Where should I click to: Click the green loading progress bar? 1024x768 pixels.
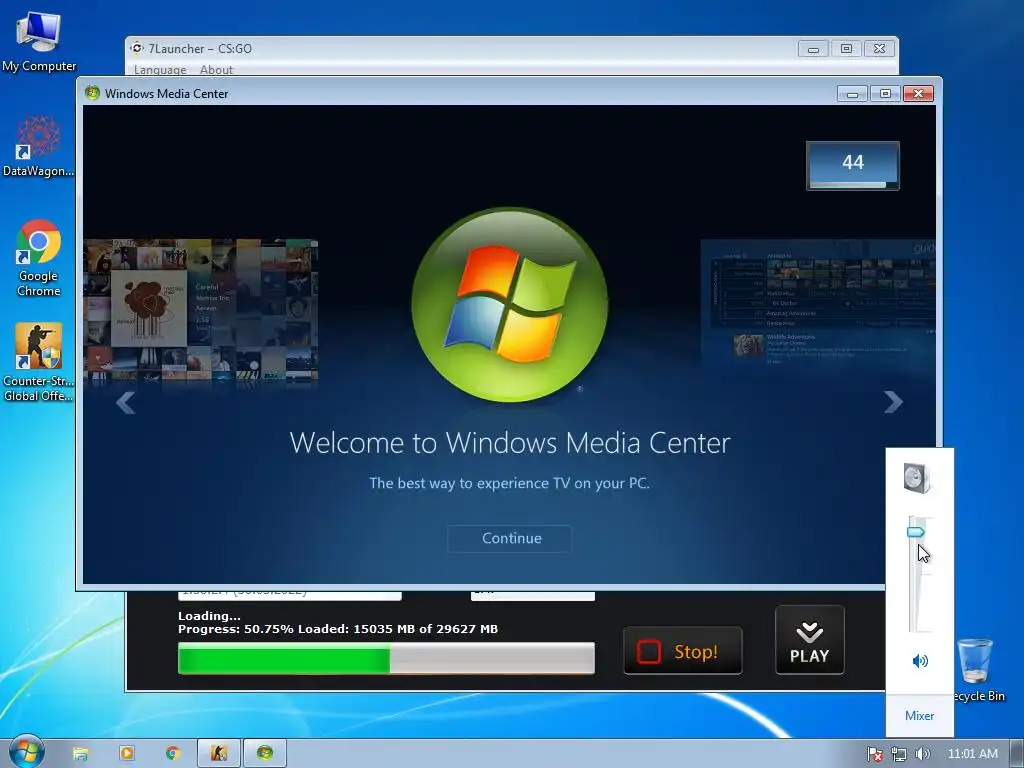point(386,658)
